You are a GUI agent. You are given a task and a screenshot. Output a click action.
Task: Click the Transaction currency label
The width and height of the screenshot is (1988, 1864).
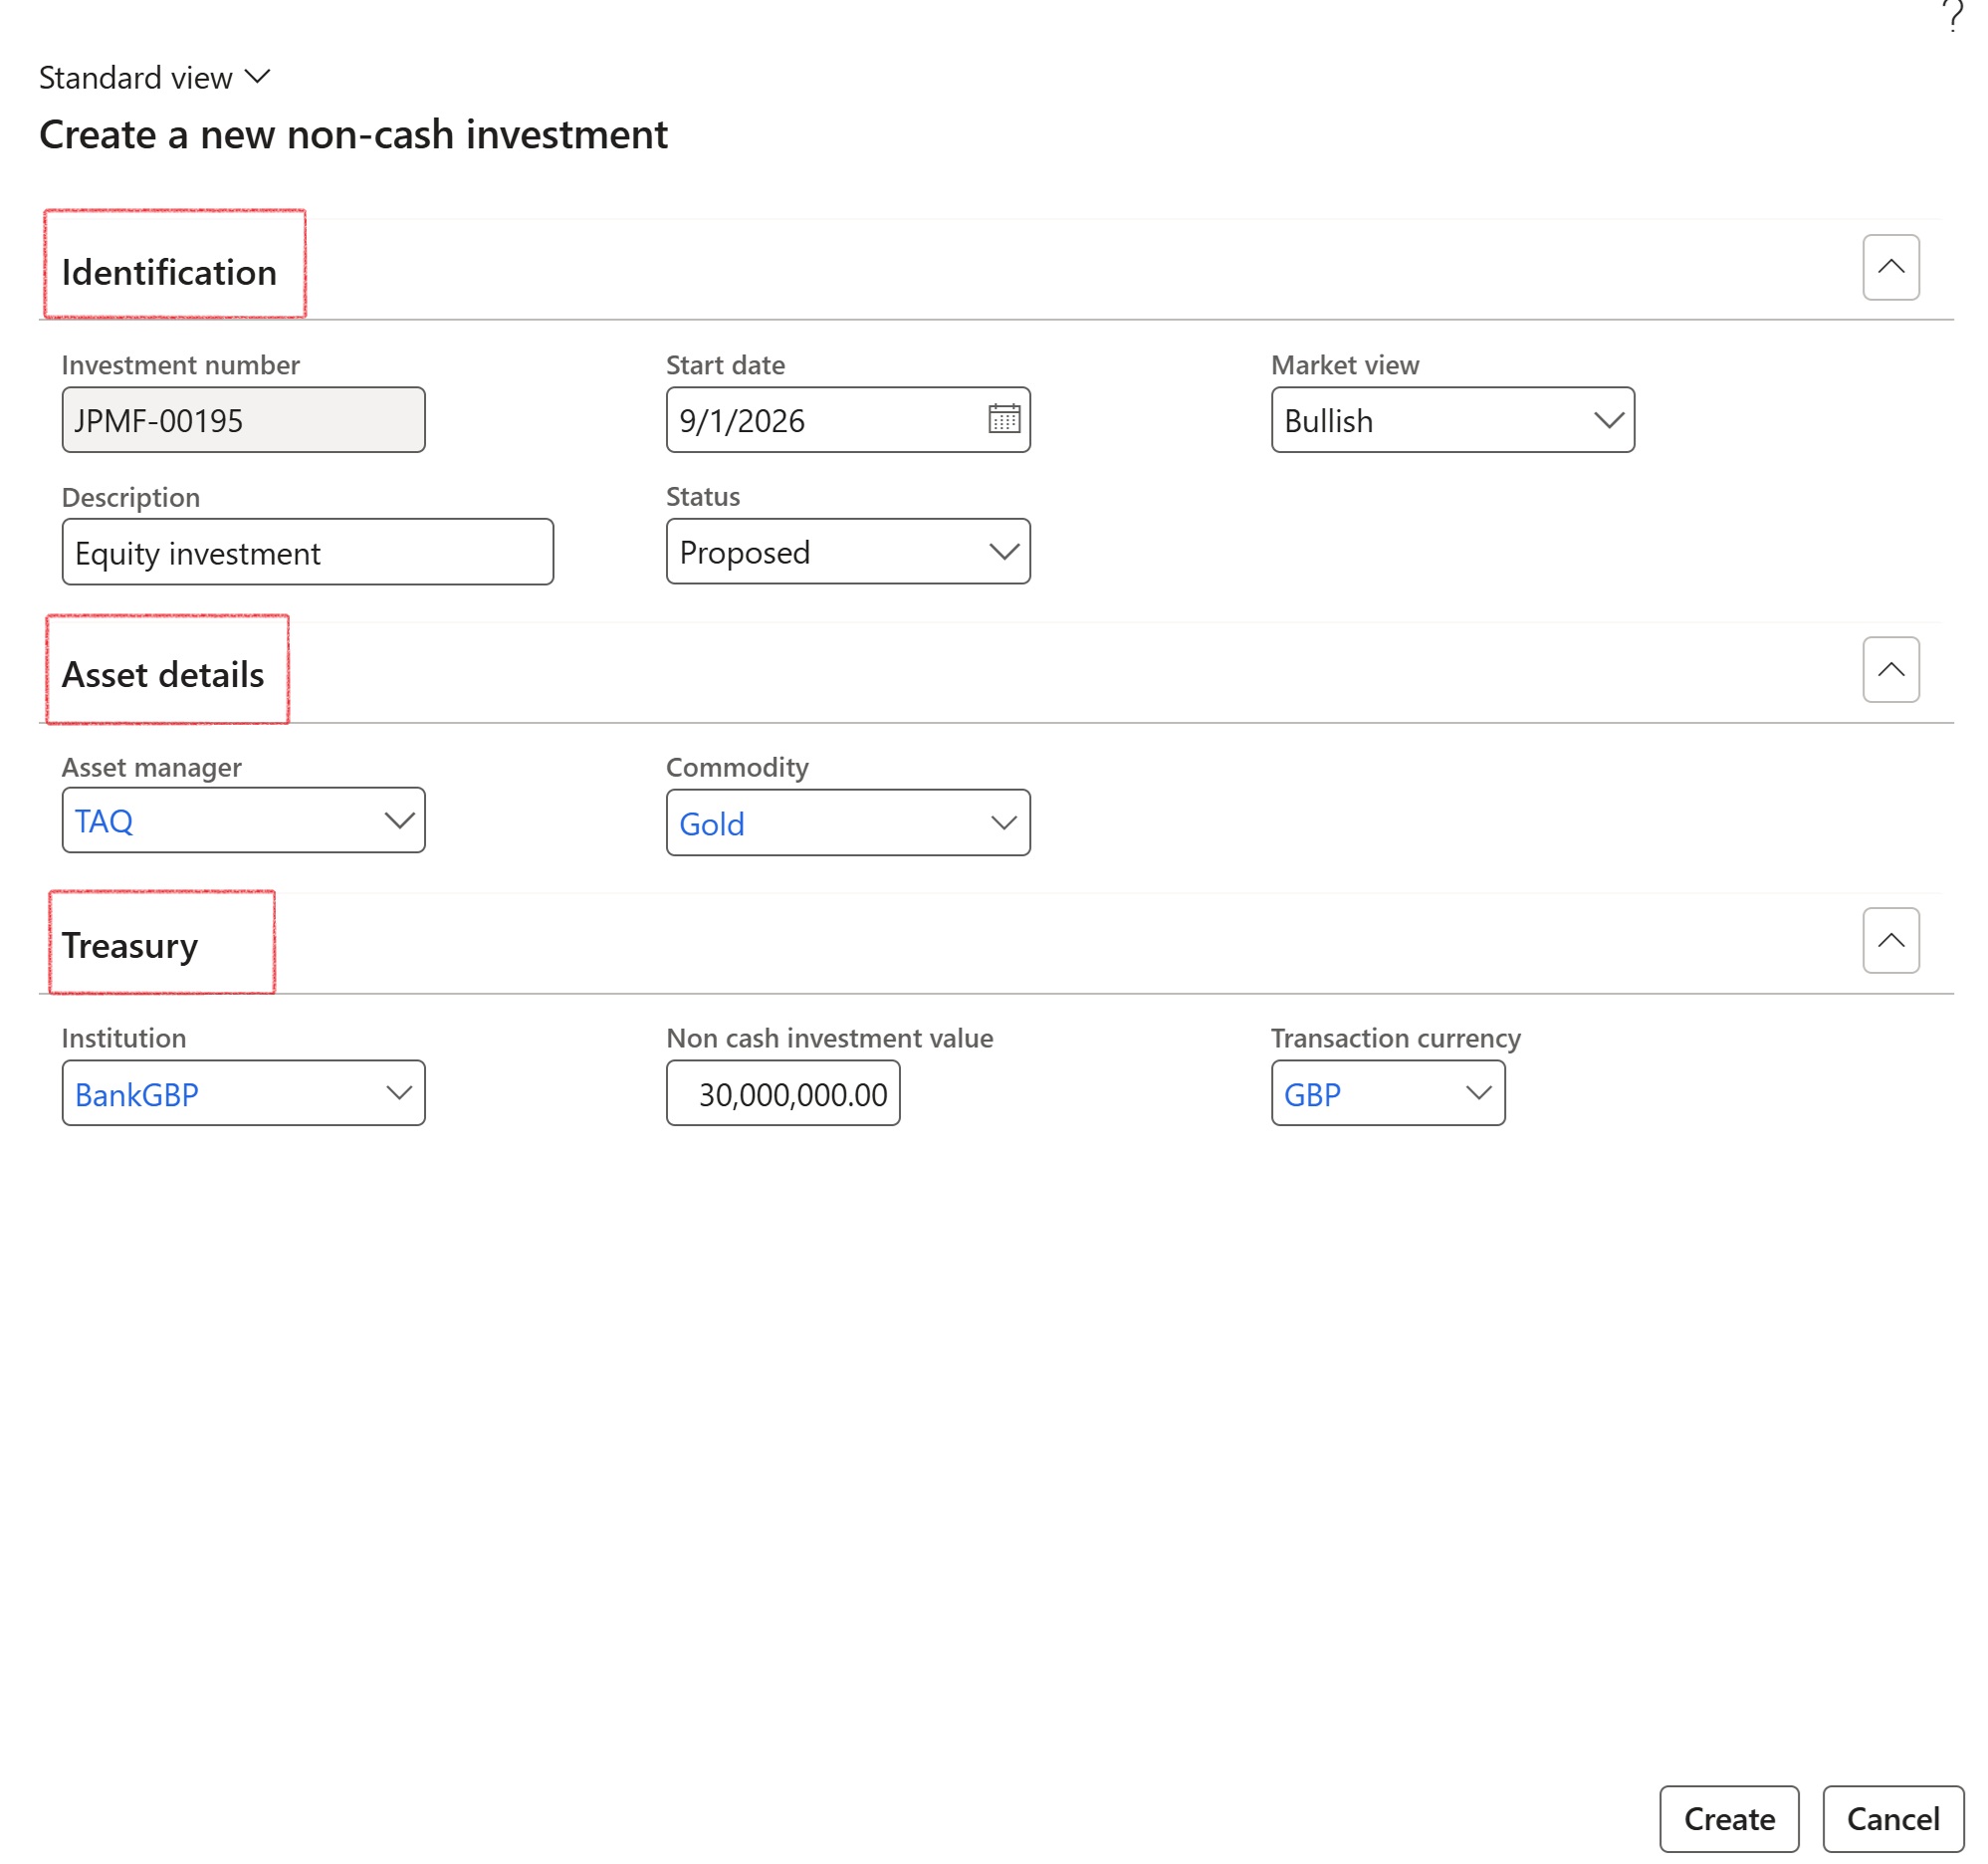[x=1395, y=1038]
